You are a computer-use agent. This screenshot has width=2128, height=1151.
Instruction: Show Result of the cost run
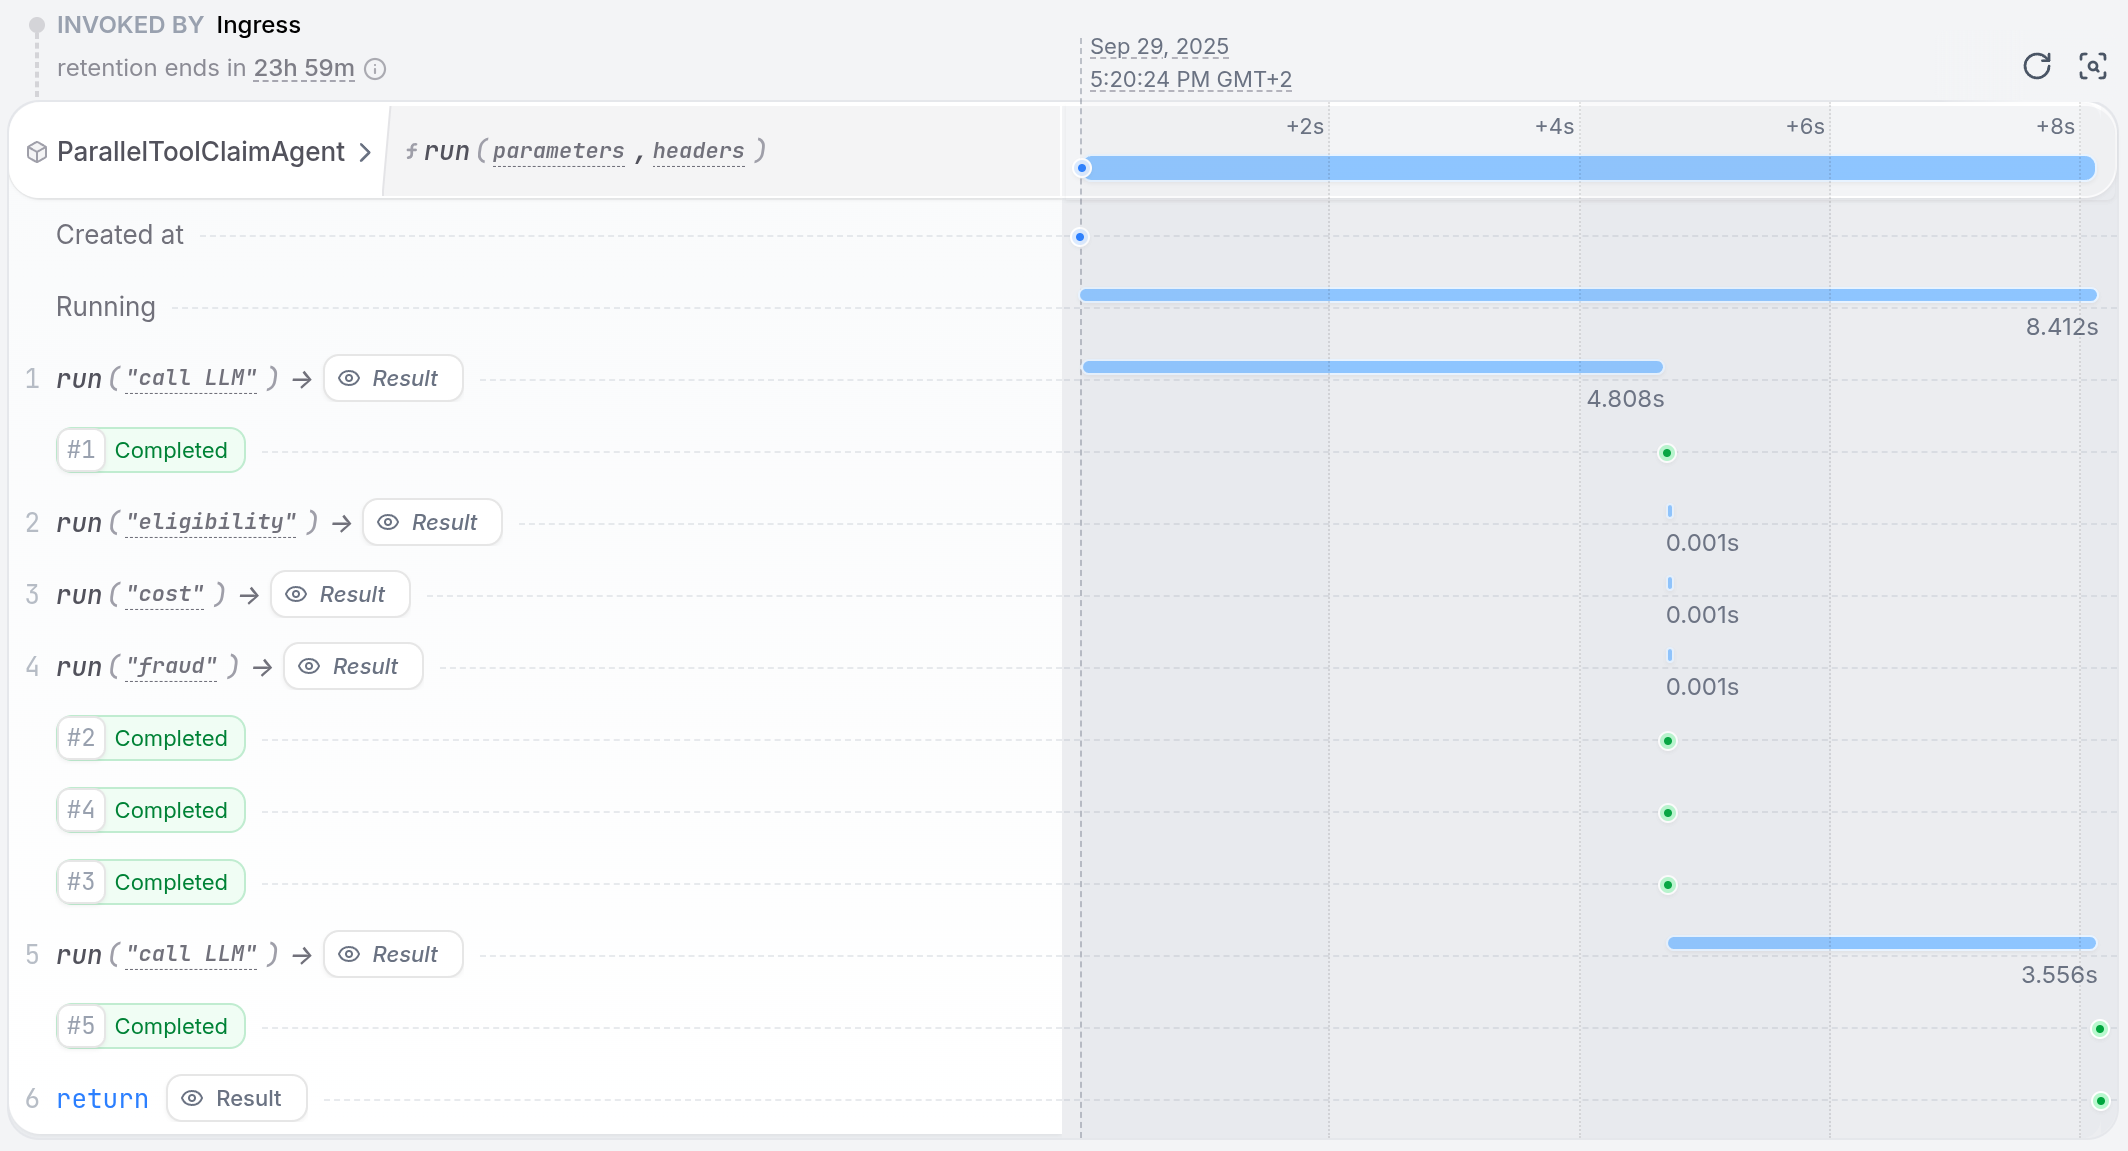point(340,594)
